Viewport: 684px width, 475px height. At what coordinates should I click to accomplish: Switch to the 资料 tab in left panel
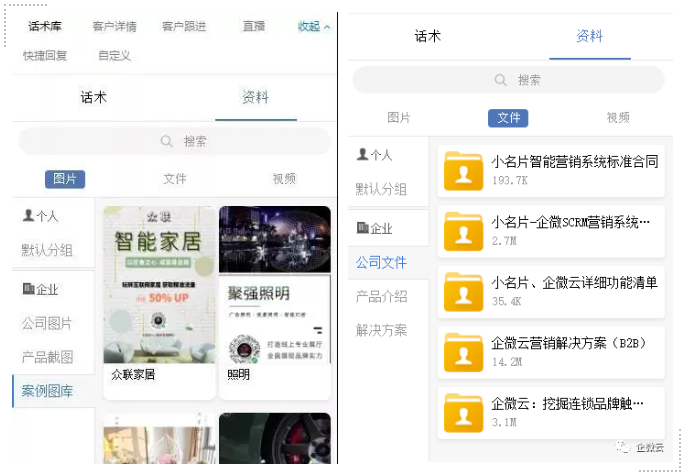[255, 97]
